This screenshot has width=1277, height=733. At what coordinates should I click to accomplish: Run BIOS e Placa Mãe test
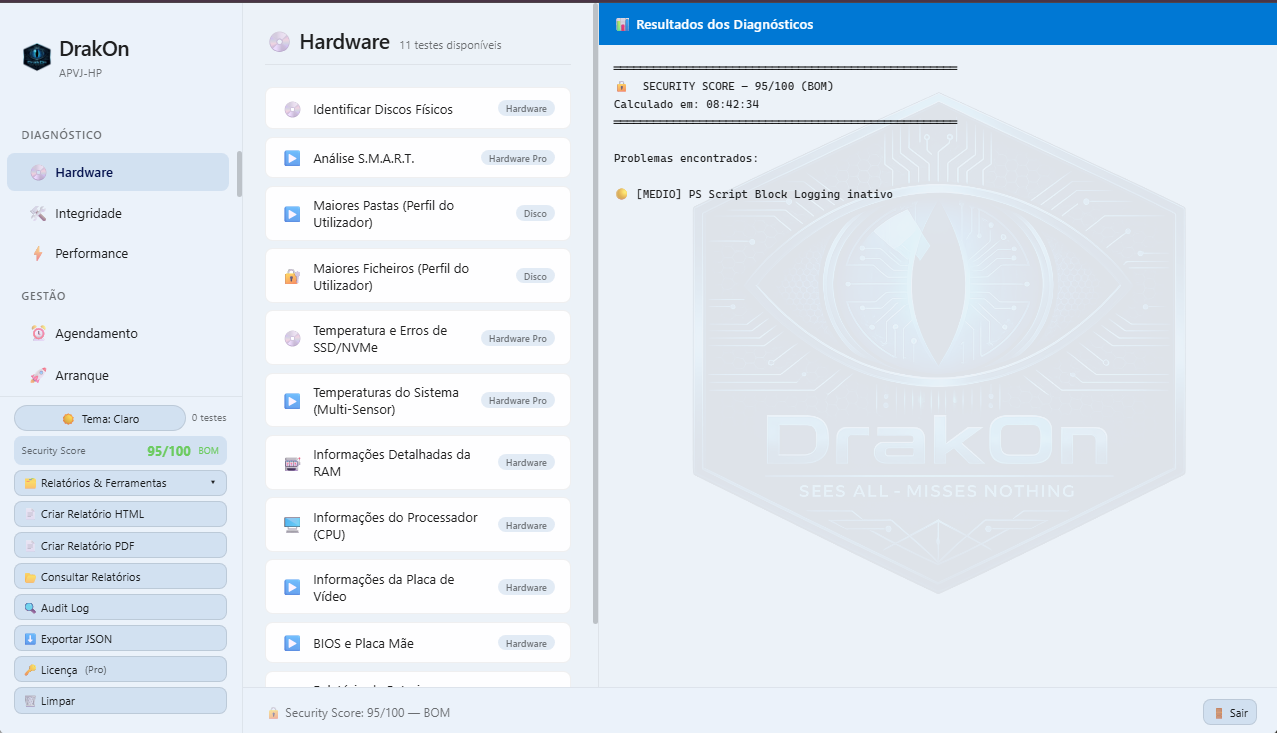[x=418, y=643]
